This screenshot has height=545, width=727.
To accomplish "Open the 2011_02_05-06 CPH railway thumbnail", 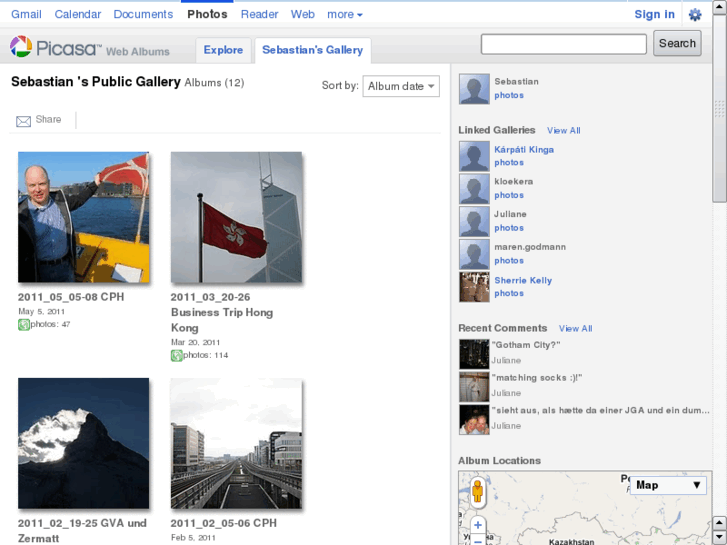I will click(236, 443).
